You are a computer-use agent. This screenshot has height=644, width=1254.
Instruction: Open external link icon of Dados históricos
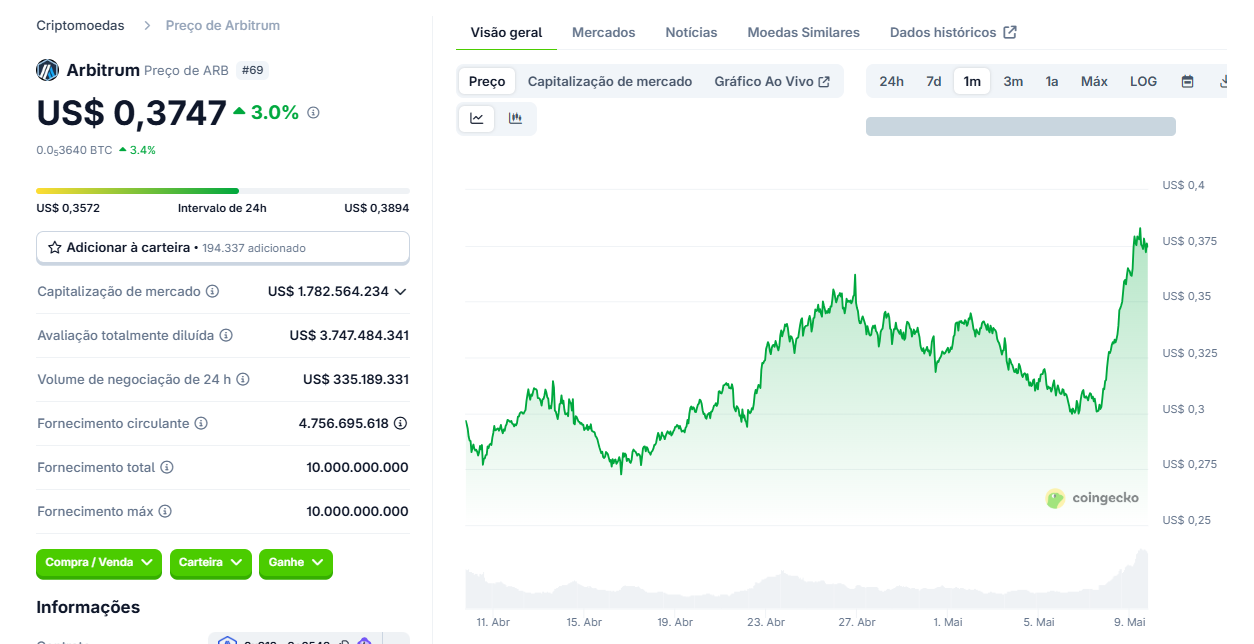click(x=1010, y=32)
